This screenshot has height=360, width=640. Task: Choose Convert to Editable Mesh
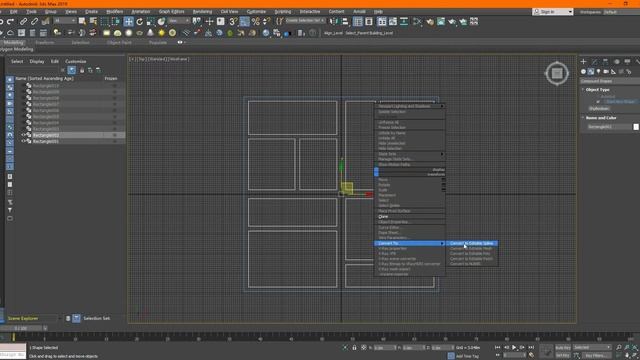(471, 248)
